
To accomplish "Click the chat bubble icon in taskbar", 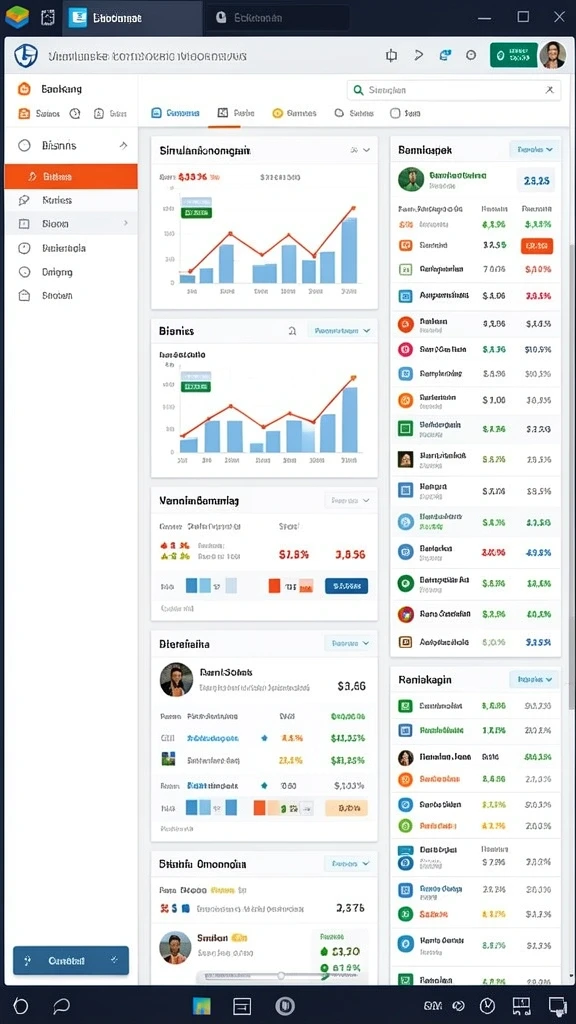I will [x=61, y=1005].
